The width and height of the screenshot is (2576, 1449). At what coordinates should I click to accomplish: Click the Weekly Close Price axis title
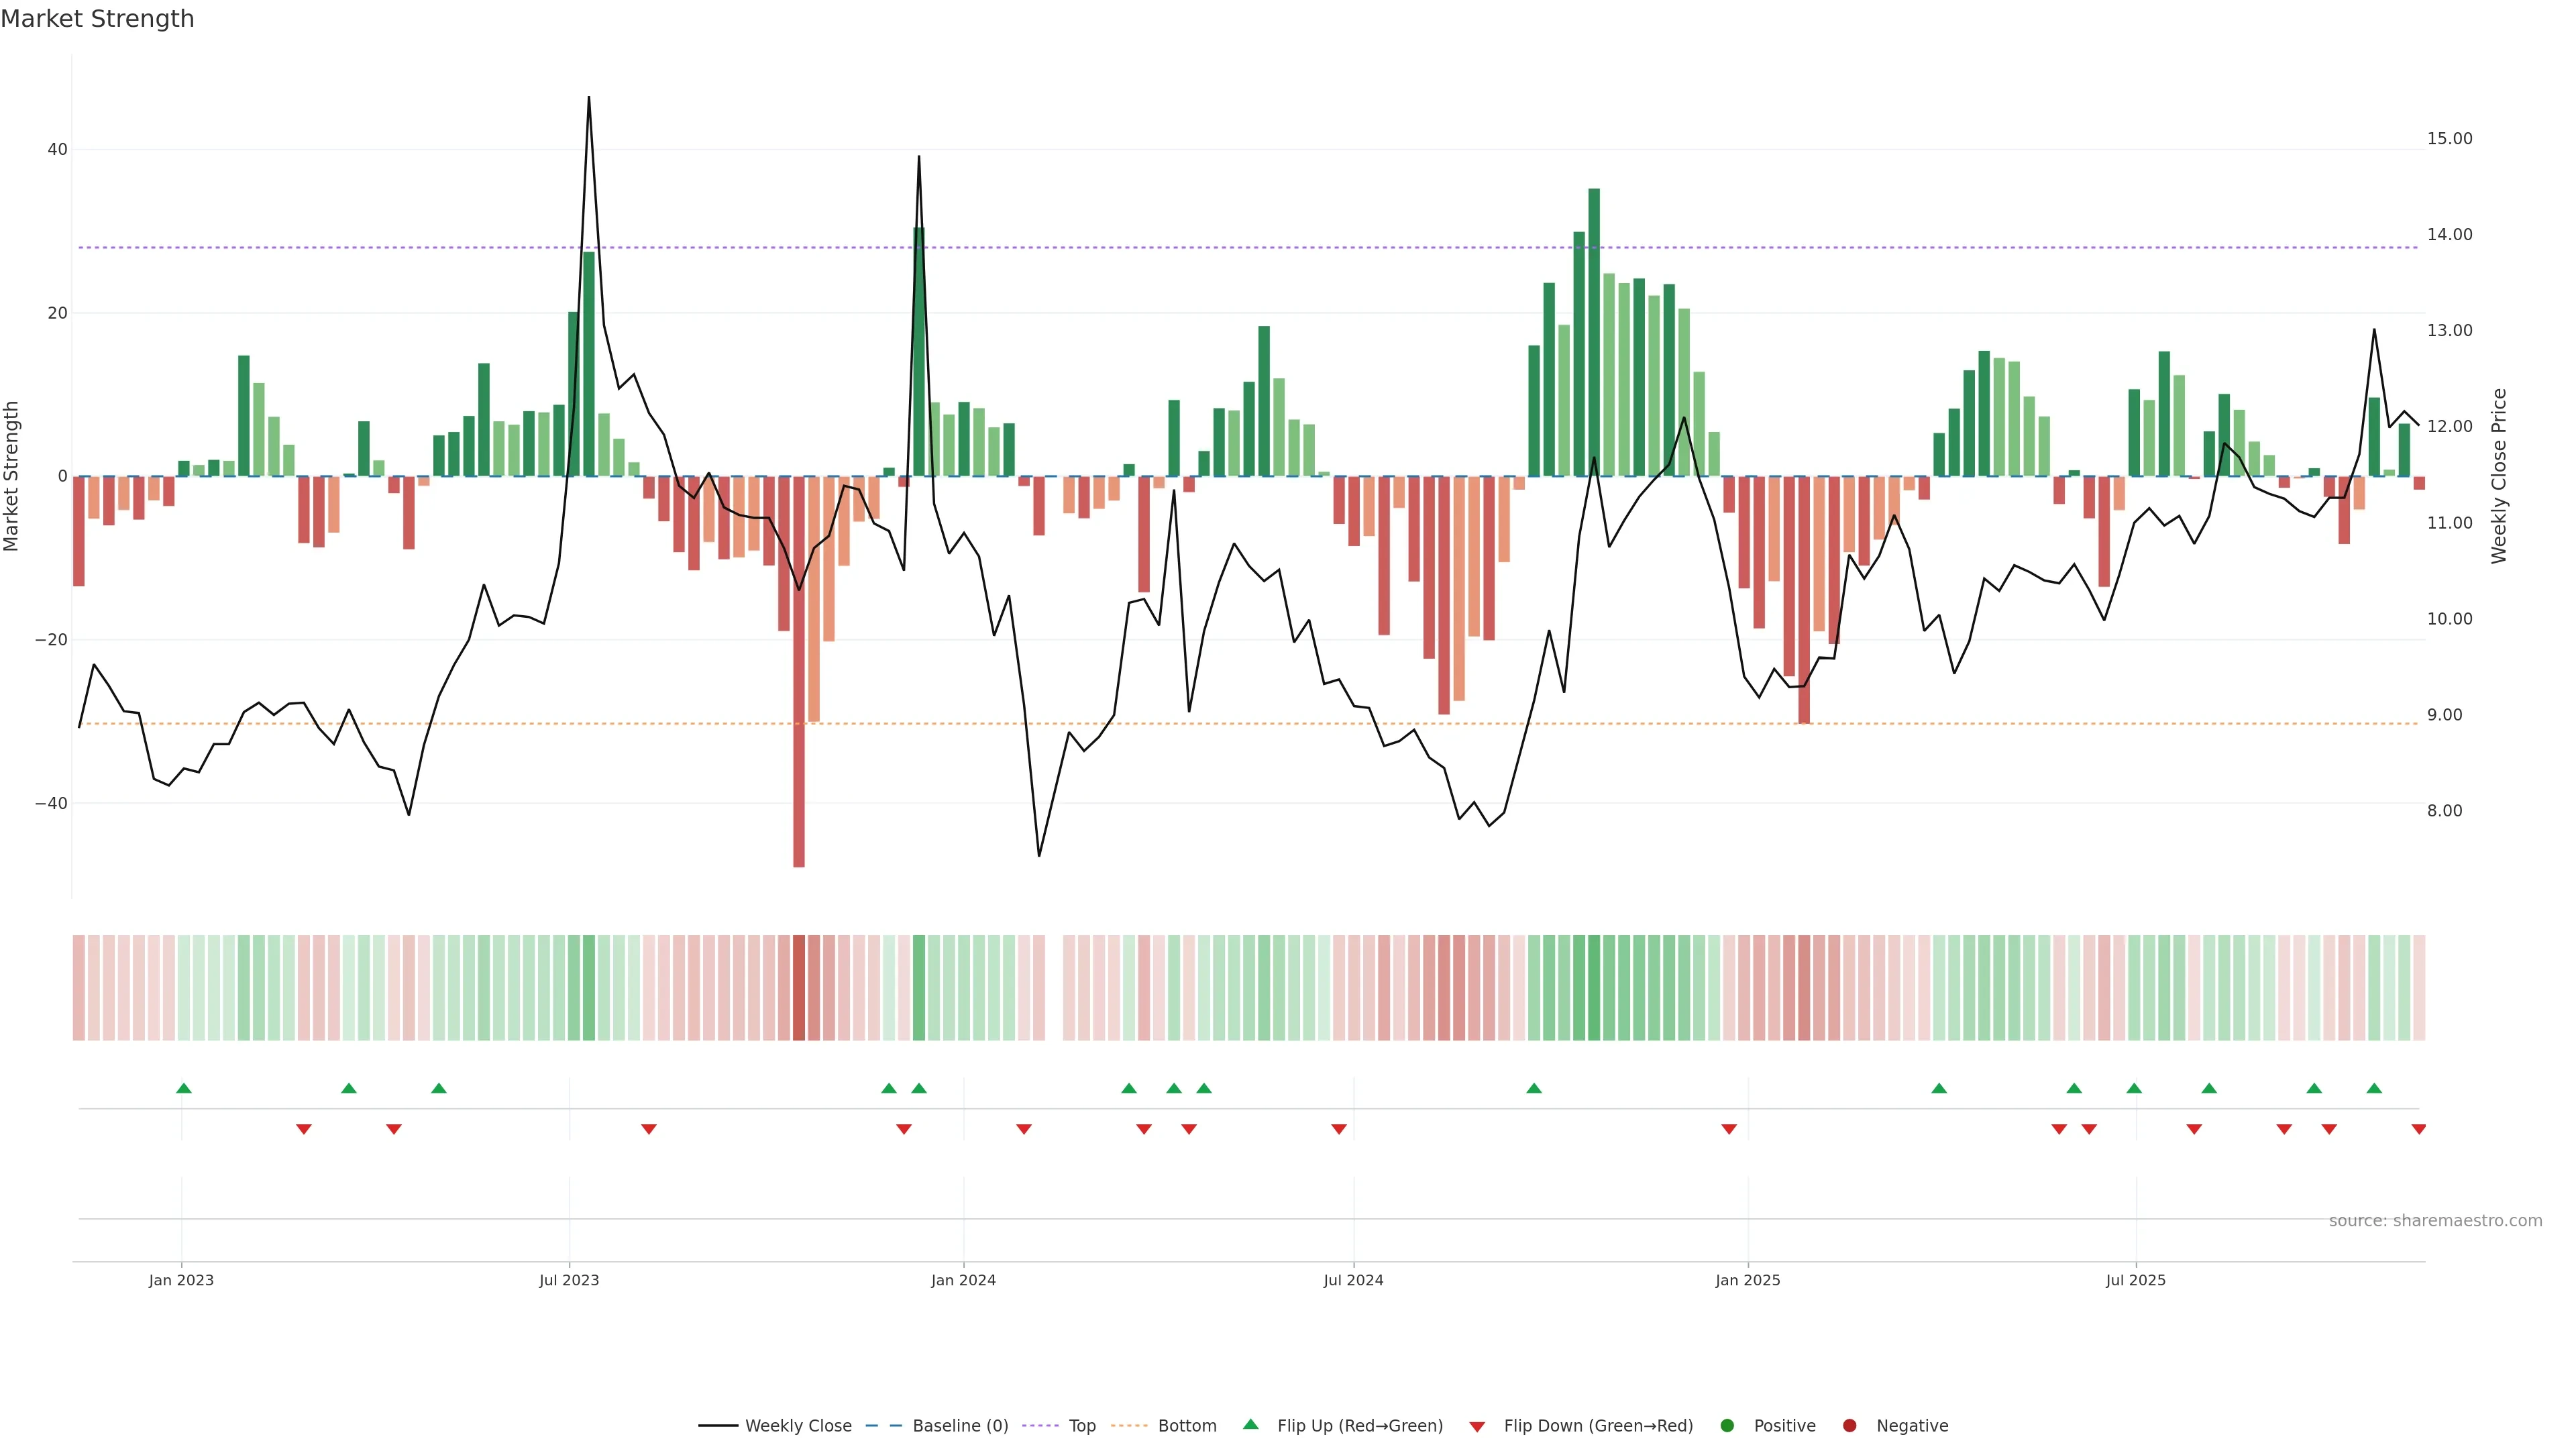pyautogui.click(x=2499, y=476)
